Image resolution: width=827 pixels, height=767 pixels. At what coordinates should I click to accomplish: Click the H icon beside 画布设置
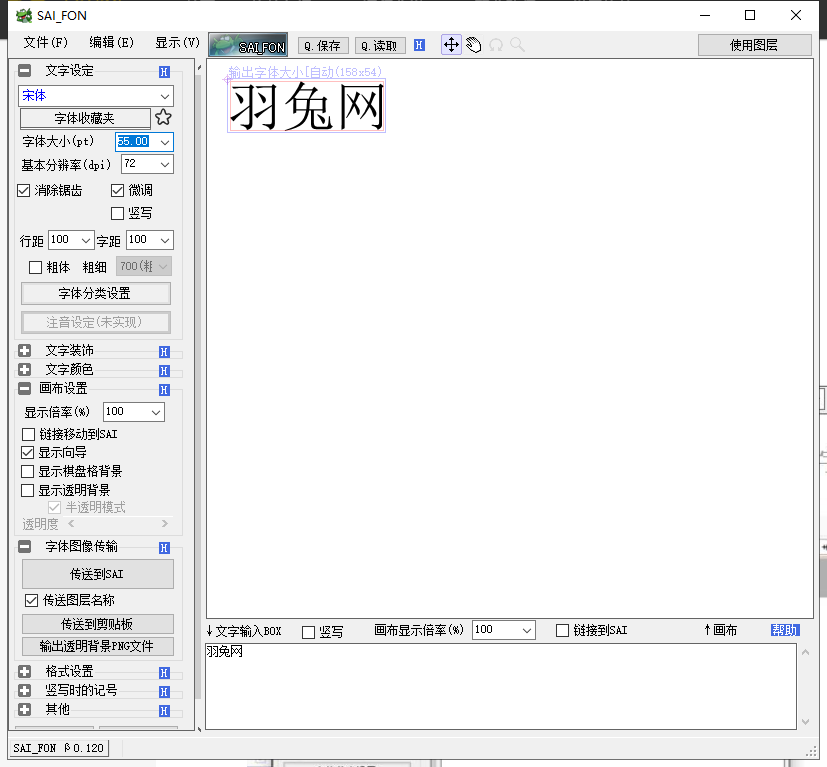164,388
